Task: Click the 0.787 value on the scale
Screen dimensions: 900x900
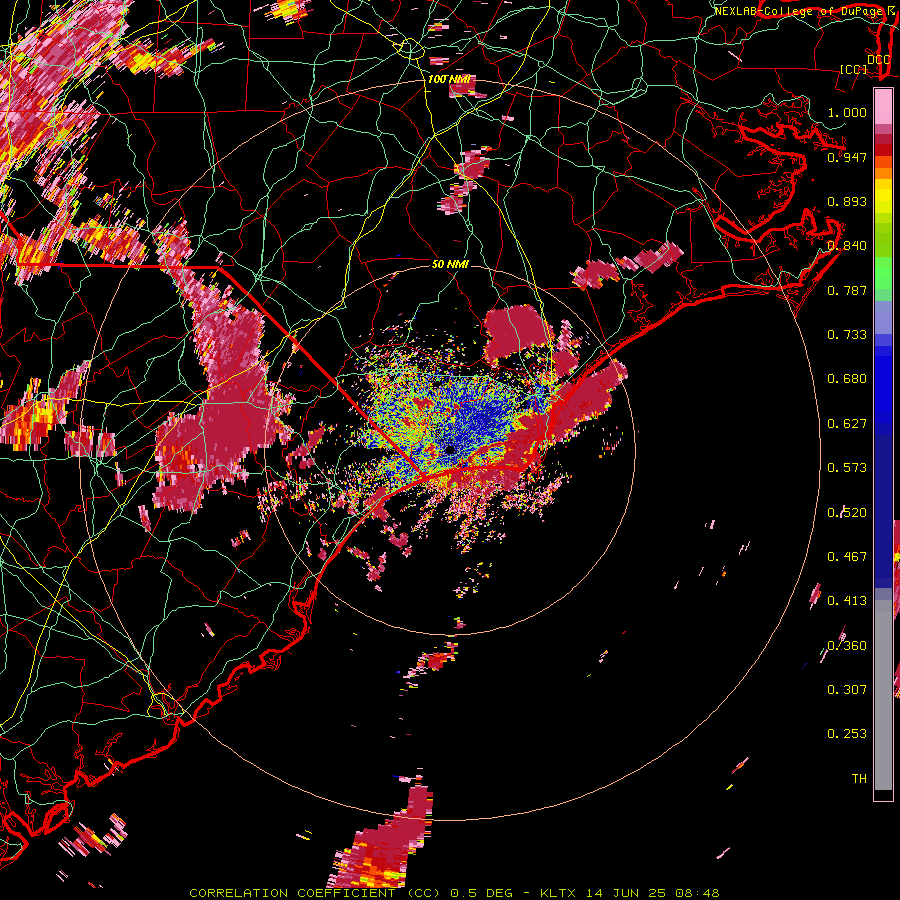Action: tap(847, 290)
